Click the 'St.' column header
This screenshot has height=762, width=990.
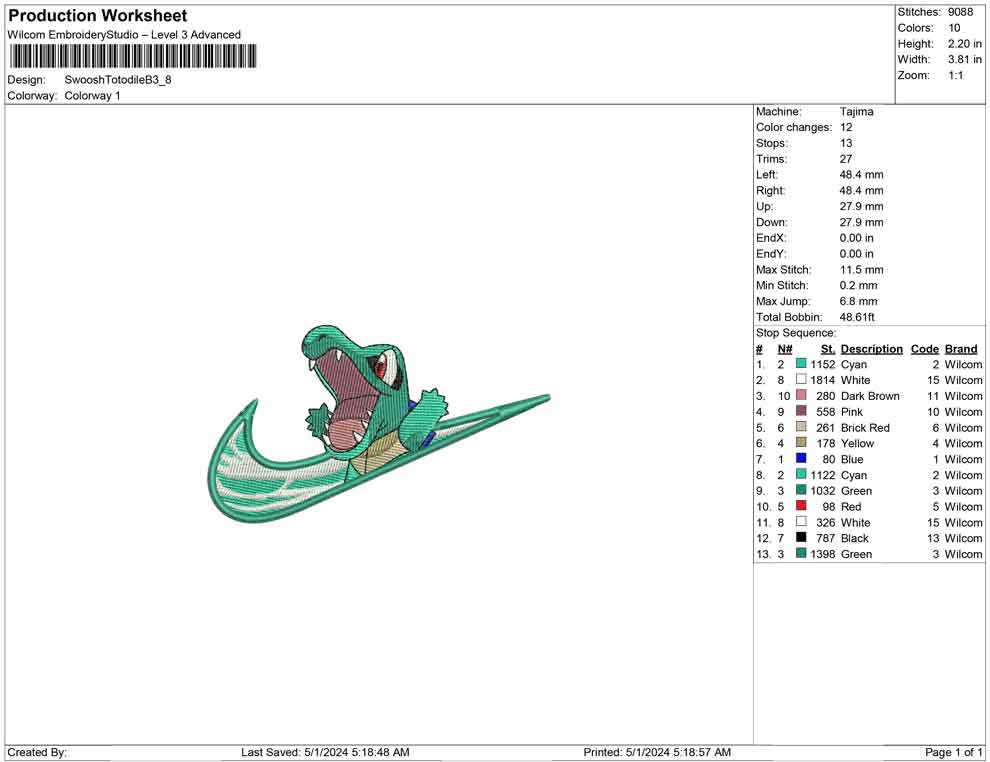point(828,349)
